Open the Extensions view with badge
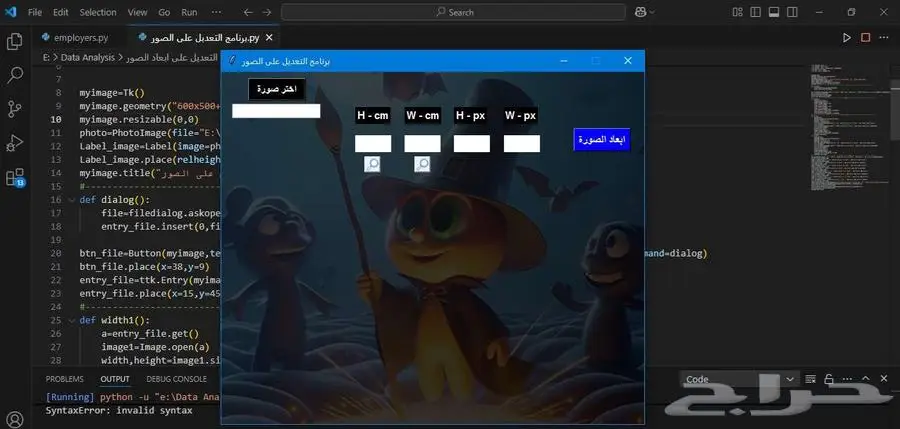 (x=15, y=177)
